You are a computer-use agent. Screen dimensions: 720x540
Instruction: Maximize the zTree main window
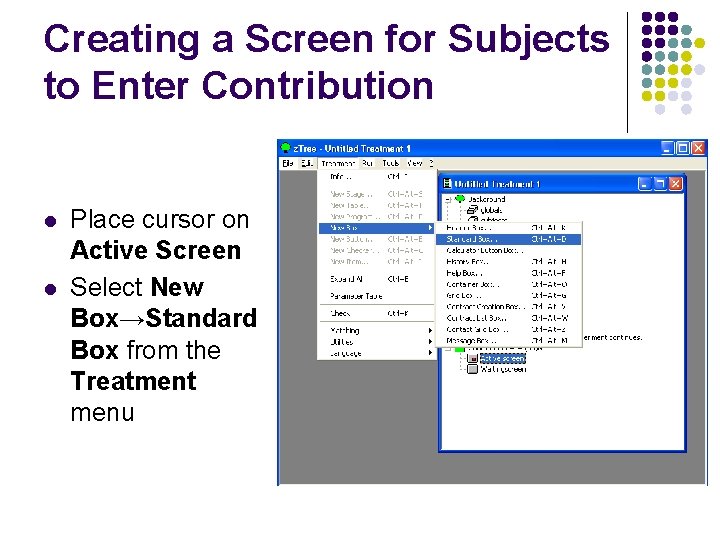(683, 148)
